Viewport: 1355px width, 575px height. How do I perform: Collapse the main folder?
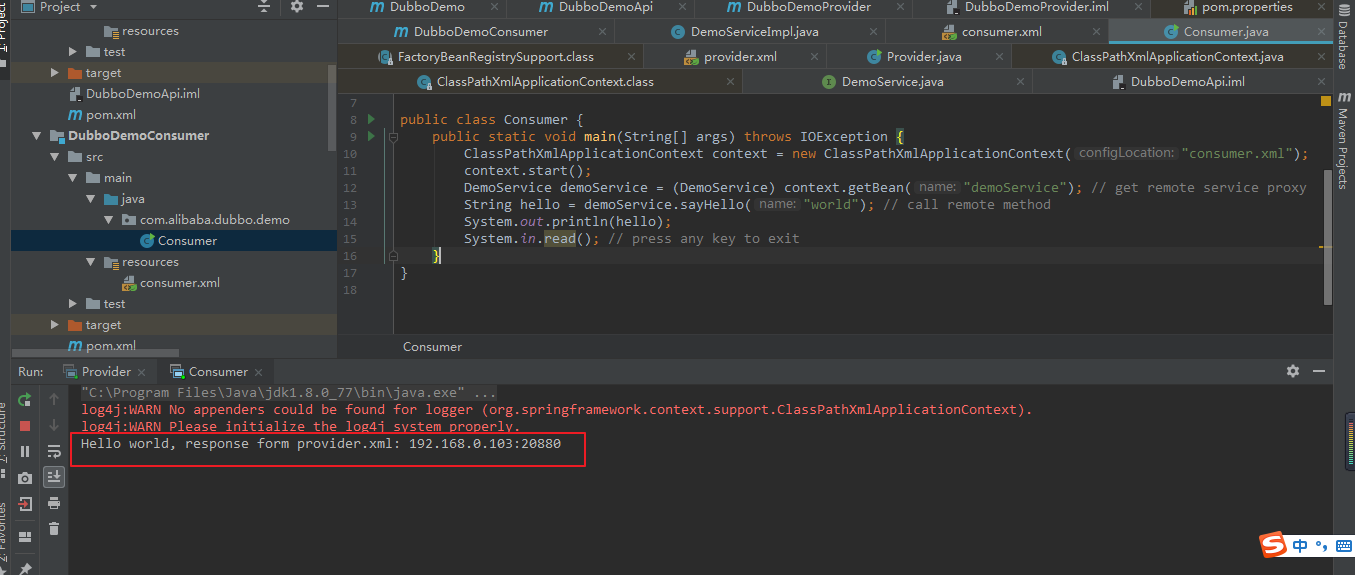(73, 178)
